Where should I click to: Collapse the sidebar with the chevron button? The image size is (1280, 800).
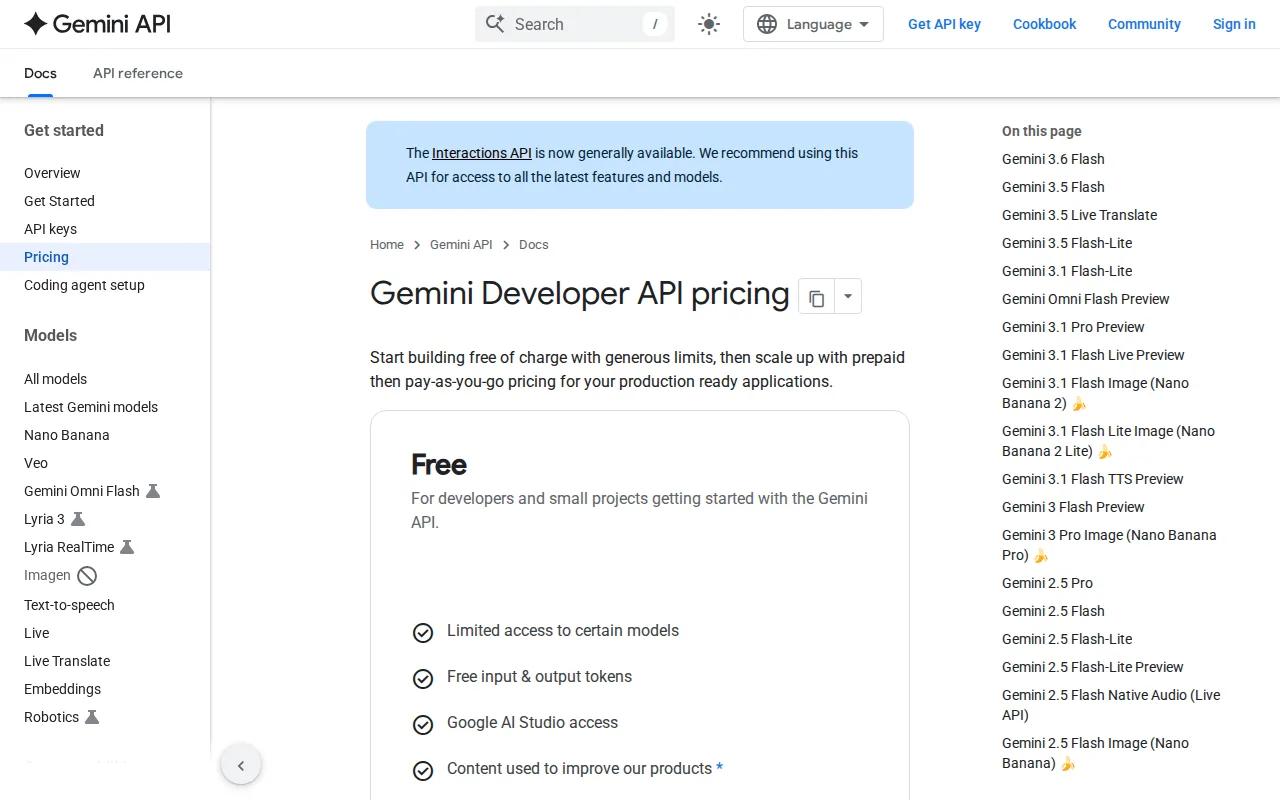tap(241, 766)
